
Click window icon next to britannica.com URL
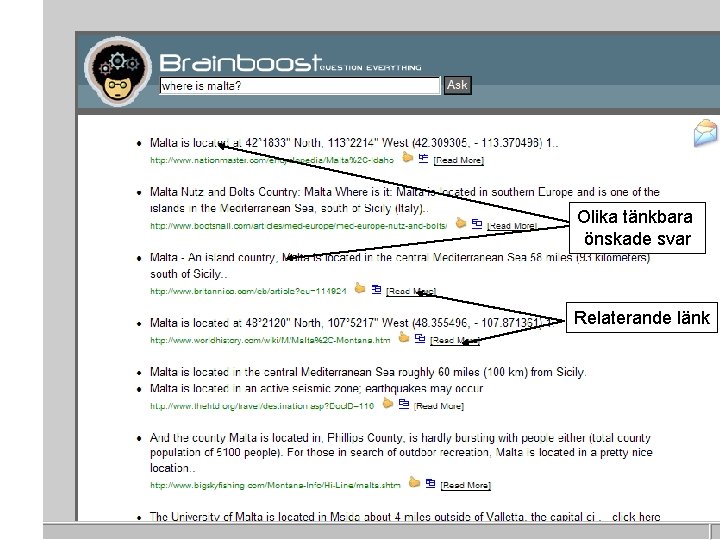(x=377, y=289)
